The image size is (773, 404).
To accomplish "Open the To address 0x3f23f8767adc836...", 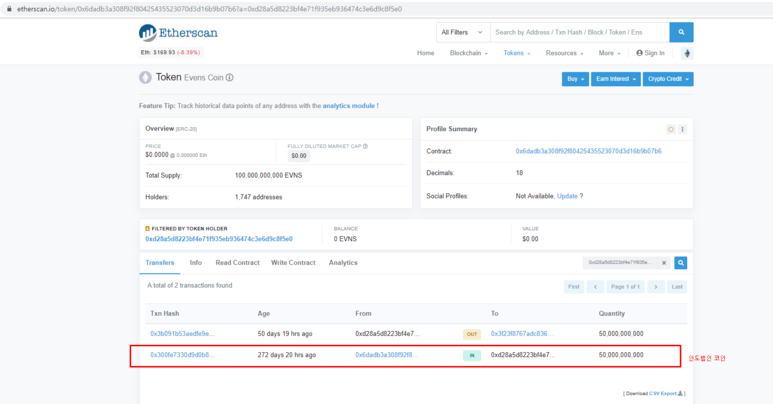I will coord(522,334).
